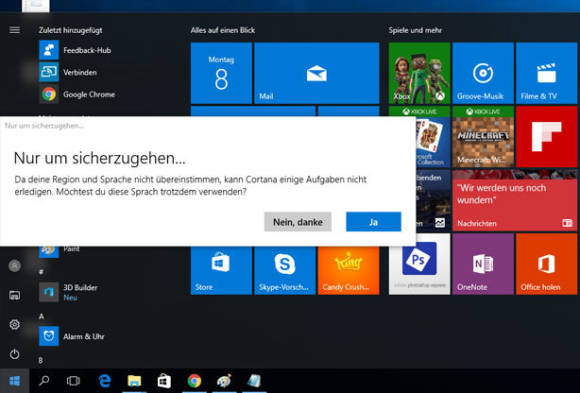Click the user account icon in Start sidebar
This screenshot has width=580, height=393.
coord(14,265)
